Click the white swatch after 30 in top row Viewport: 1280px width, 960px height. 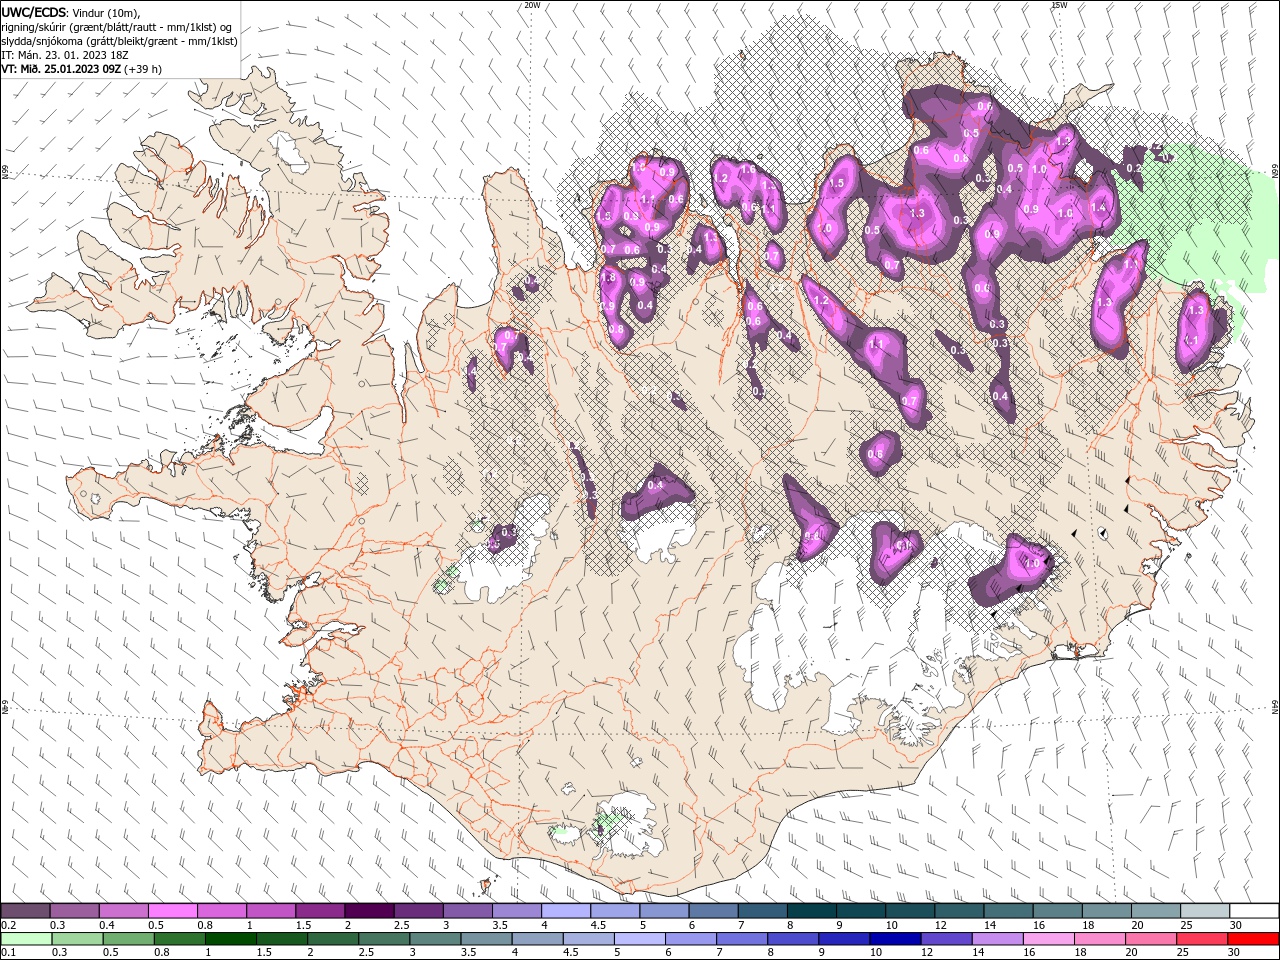click(1254, 911)
